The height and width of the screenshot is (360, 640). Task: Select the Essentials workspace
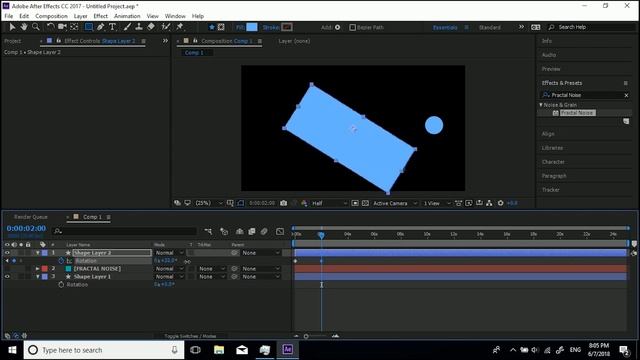[445, 27]
